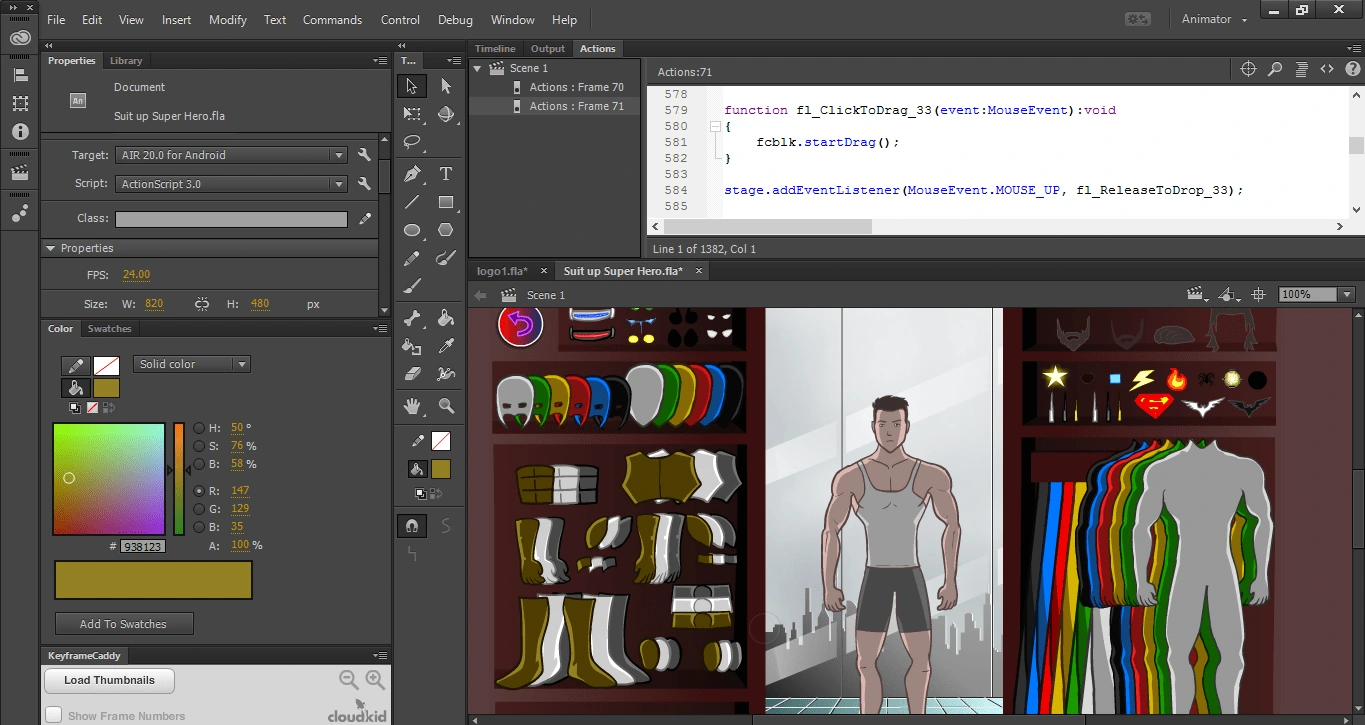Viewport: 1365px width, 725px height.
Task: Select the R red radio button
Action: coord(199,491)
